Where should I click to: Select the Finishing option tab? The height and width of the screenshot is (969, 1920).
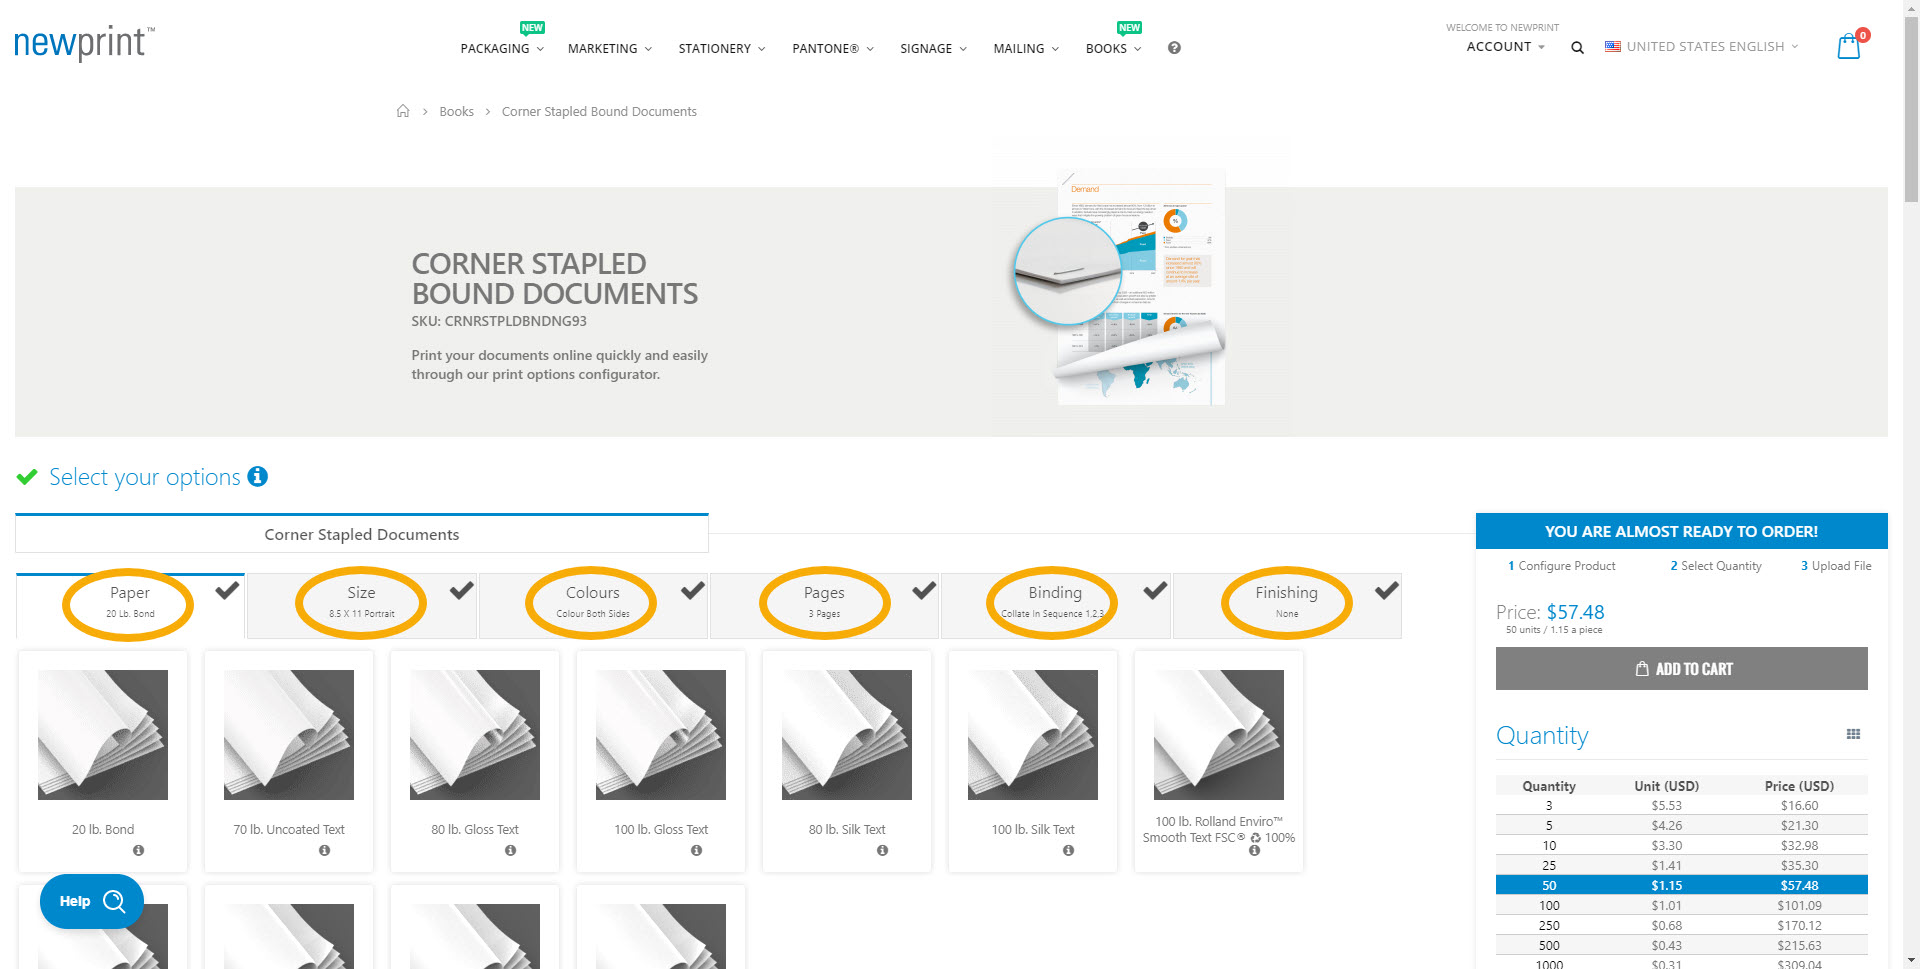[x=1287, y=605]
